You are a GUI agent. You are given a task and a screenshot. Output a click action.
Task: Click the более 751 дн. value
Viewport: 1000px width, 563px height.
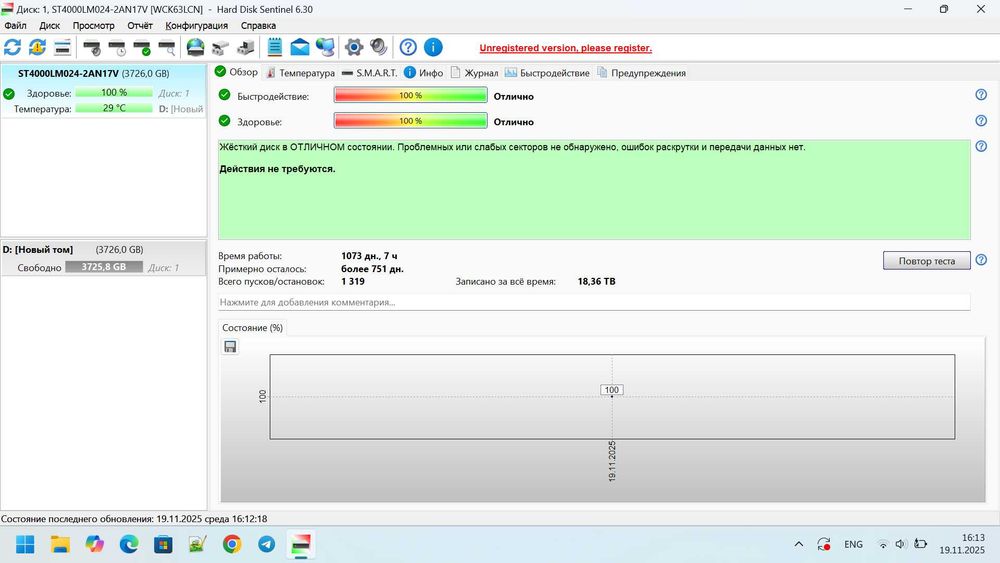tap(372, 268)
